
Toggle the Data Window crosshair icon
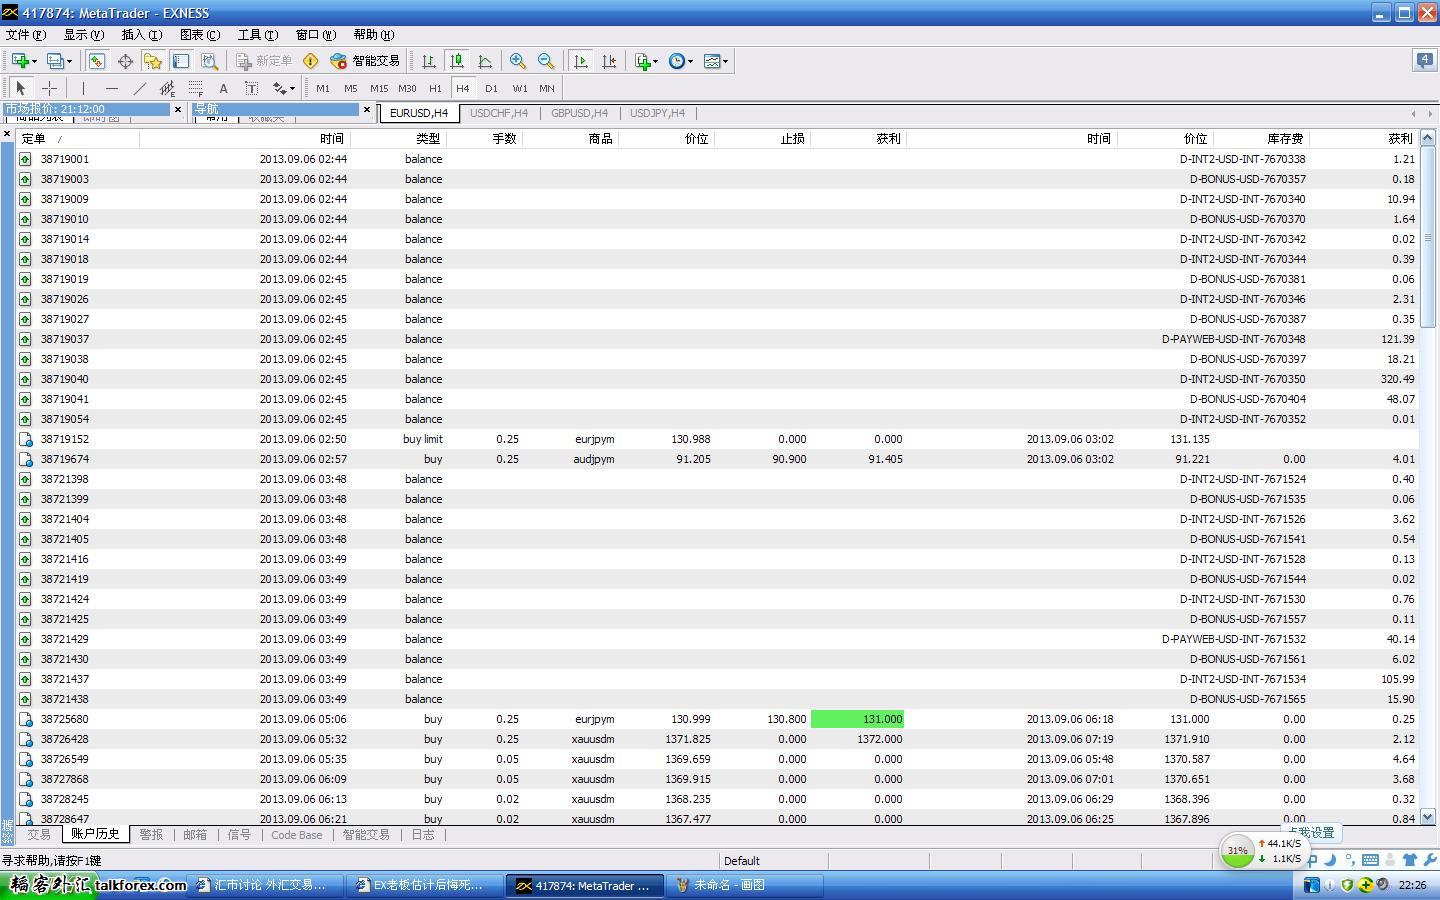125,61
